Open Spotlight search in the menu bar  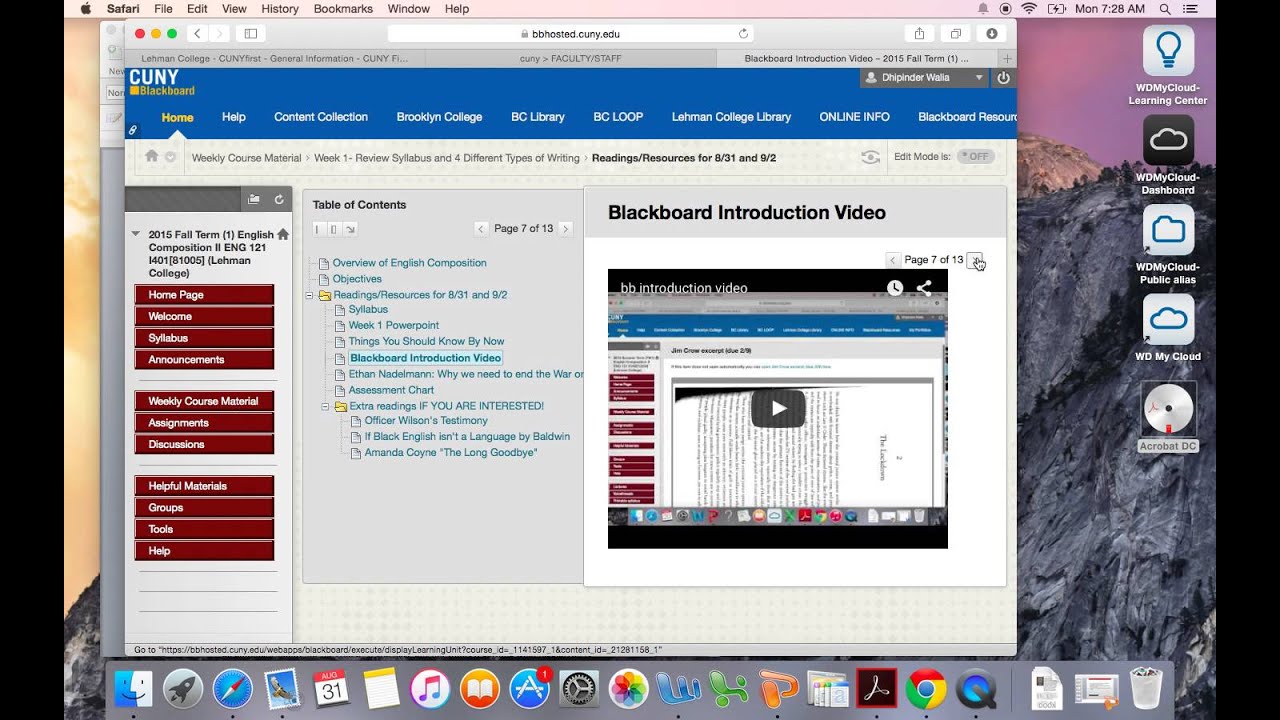coord(1165,9)
